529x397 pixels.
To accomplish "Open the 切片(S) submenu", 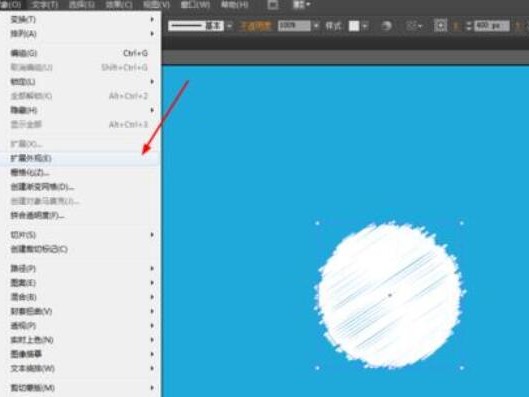I will click(x=80, y=235).
